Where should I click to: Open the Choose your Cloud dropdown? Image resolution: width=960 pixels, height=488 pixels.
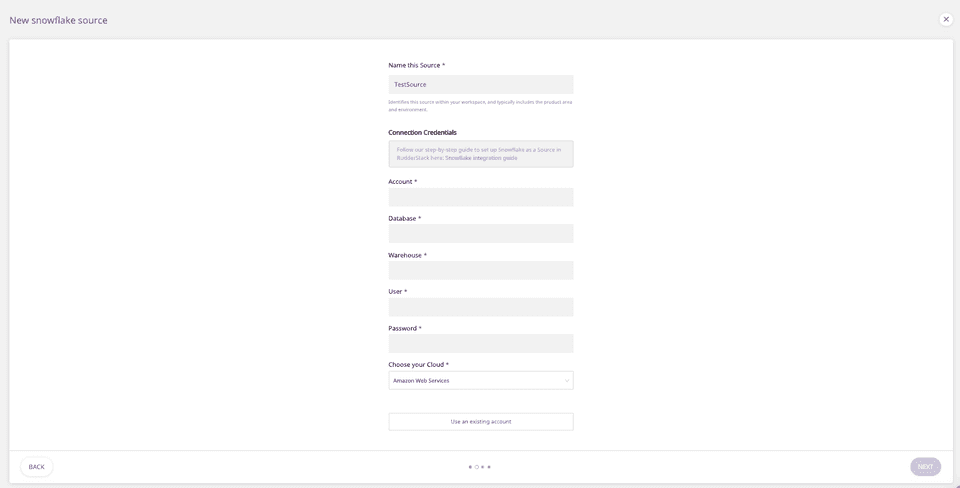point(480,381)
